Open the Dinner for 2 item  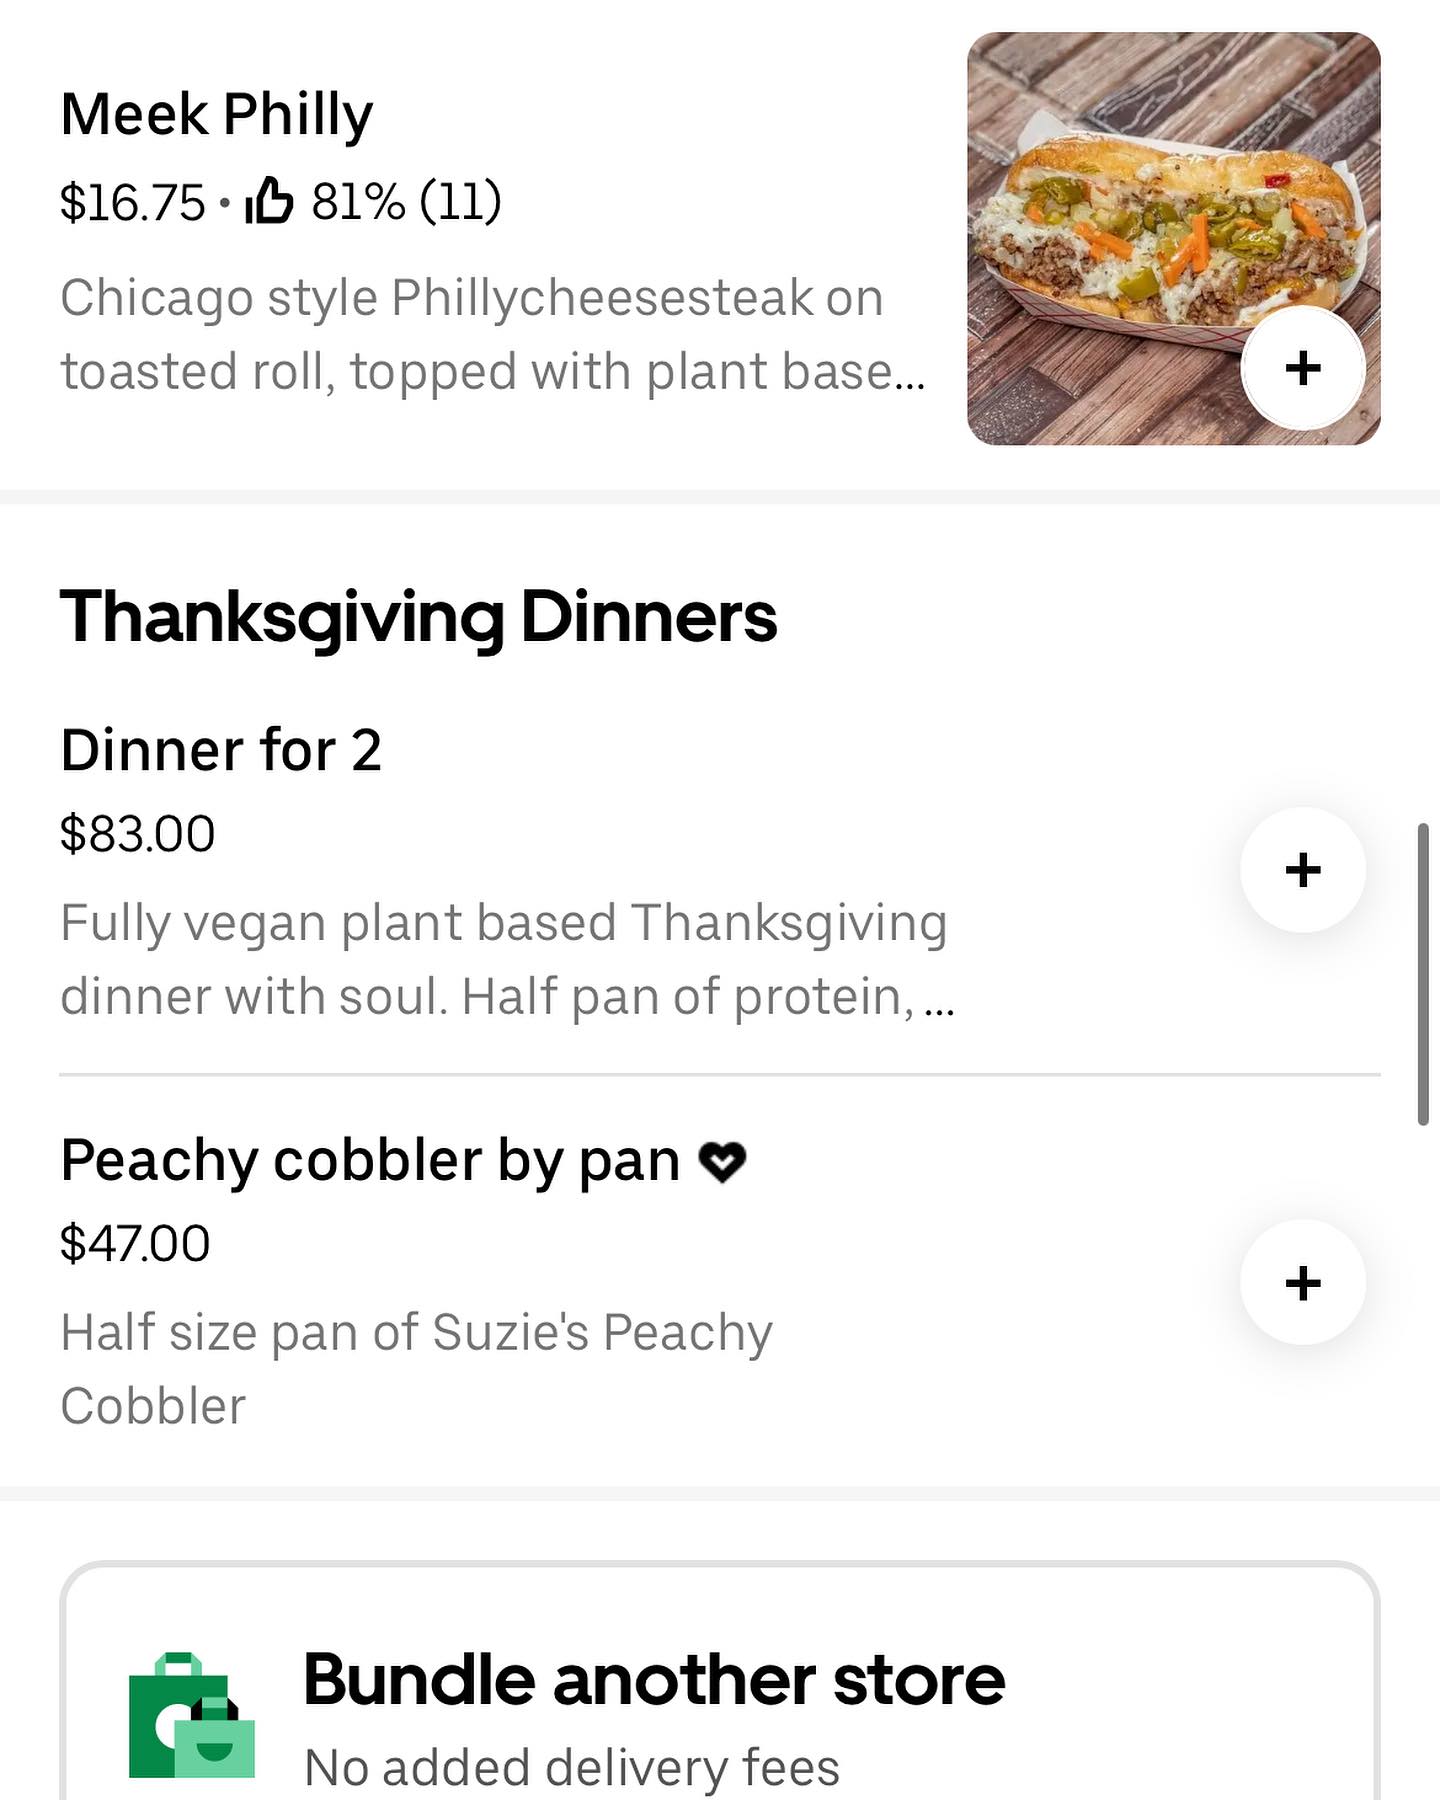tap(221, 750)
